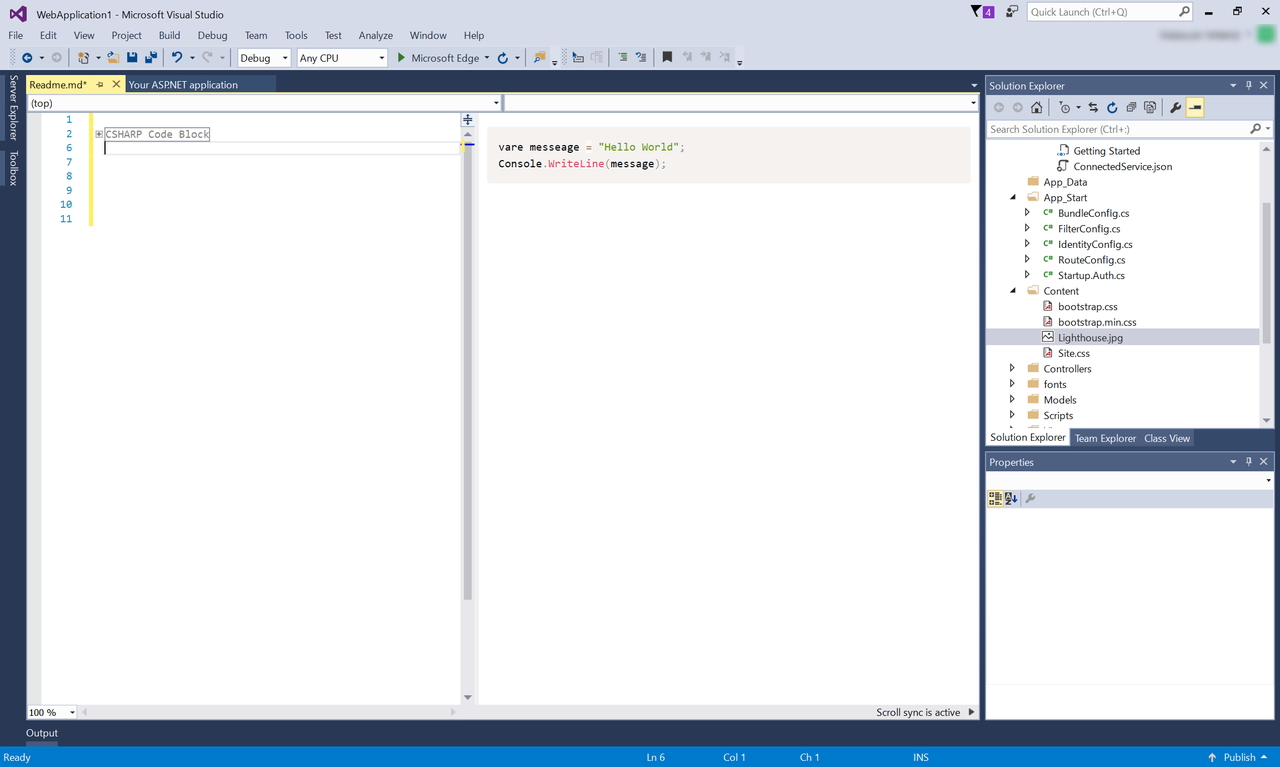
Task: Toggle Preview Selected Items in Solution Explorer
Action: pos(1195,108)
